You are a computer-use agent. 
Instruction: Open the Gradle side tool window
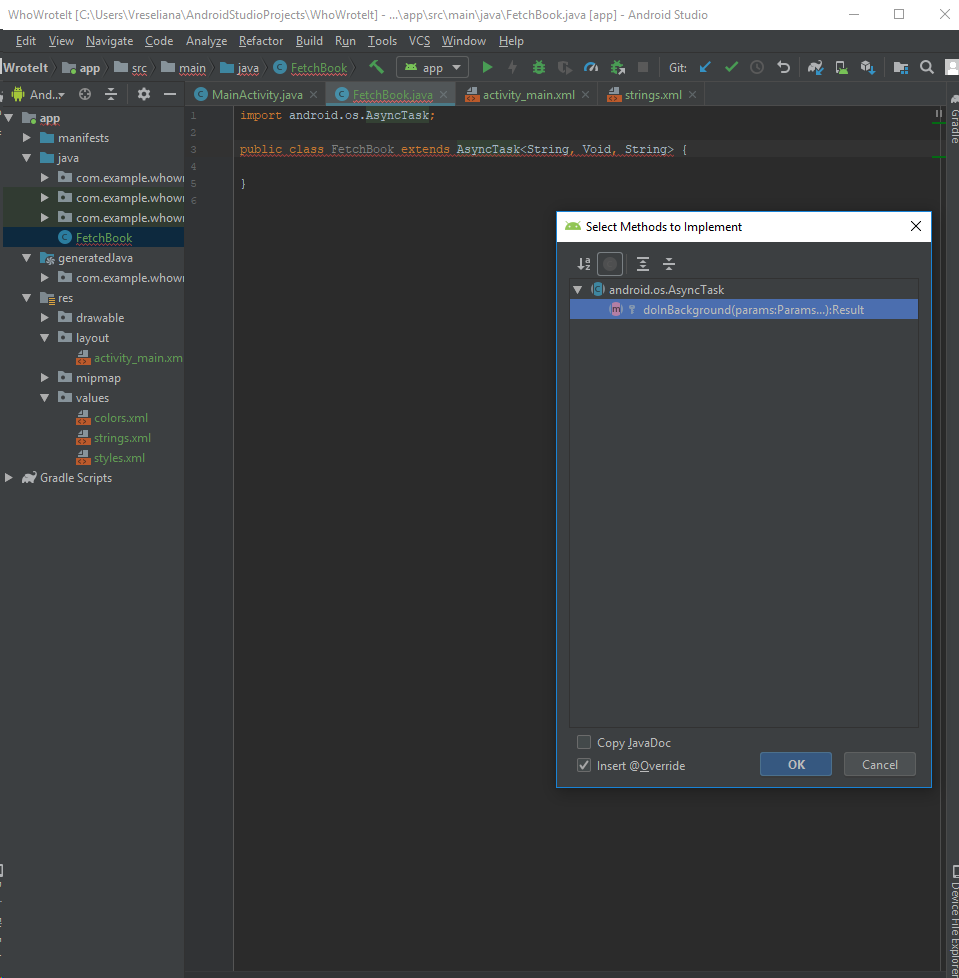(953, 120)
